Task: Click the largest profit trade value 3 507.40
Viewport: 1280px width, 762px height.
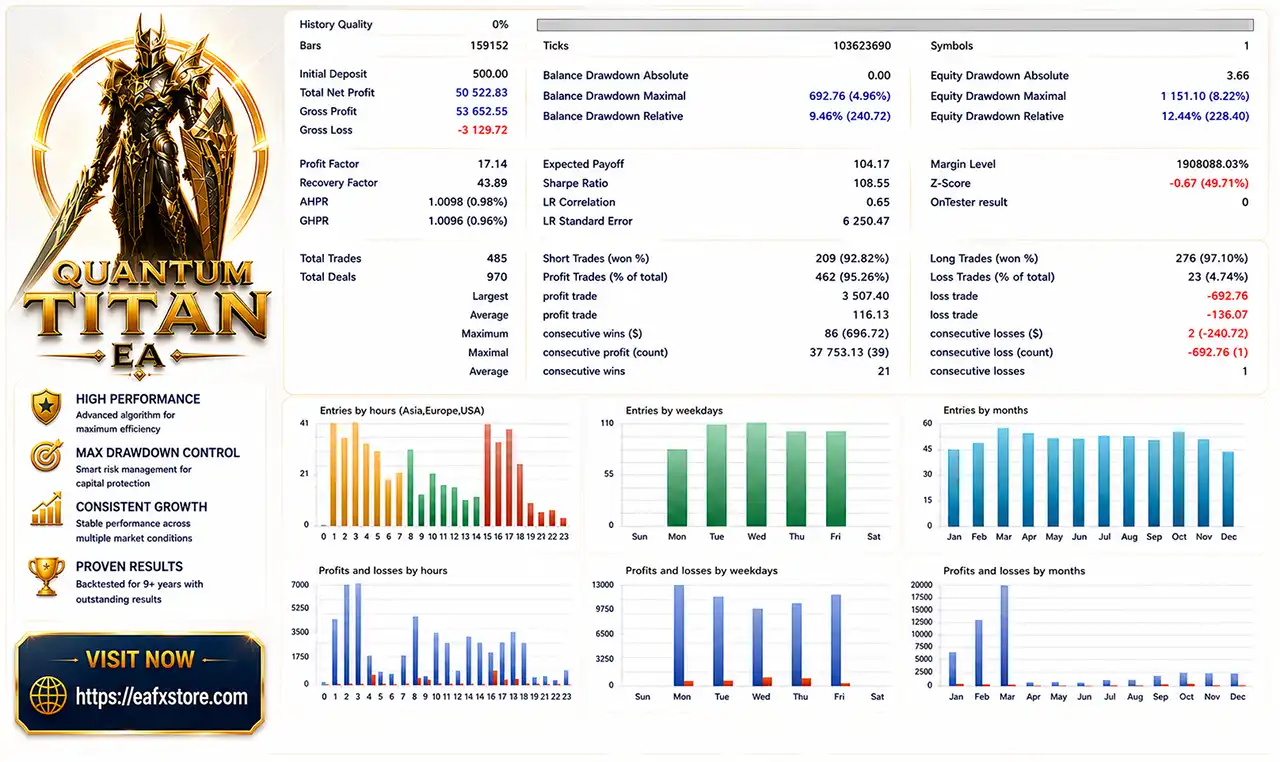Action: 866,296
